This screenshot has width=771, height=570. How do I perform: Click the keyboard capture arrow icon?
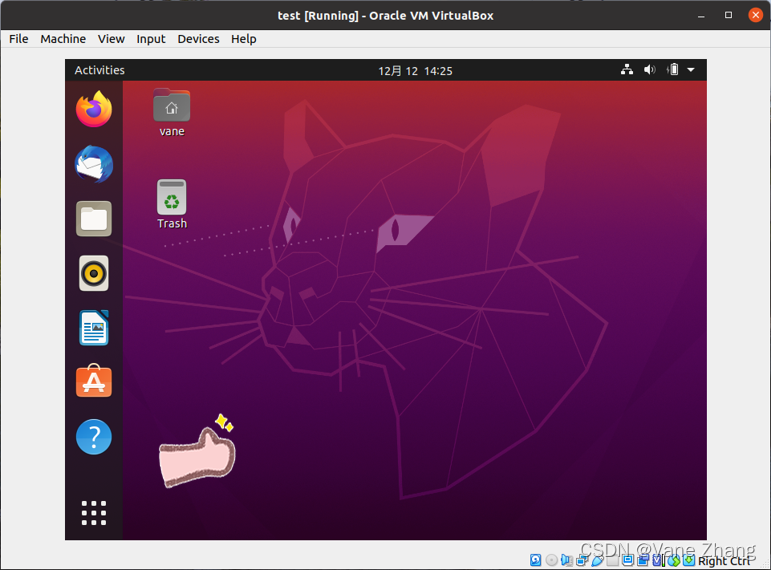coord(689,560)
